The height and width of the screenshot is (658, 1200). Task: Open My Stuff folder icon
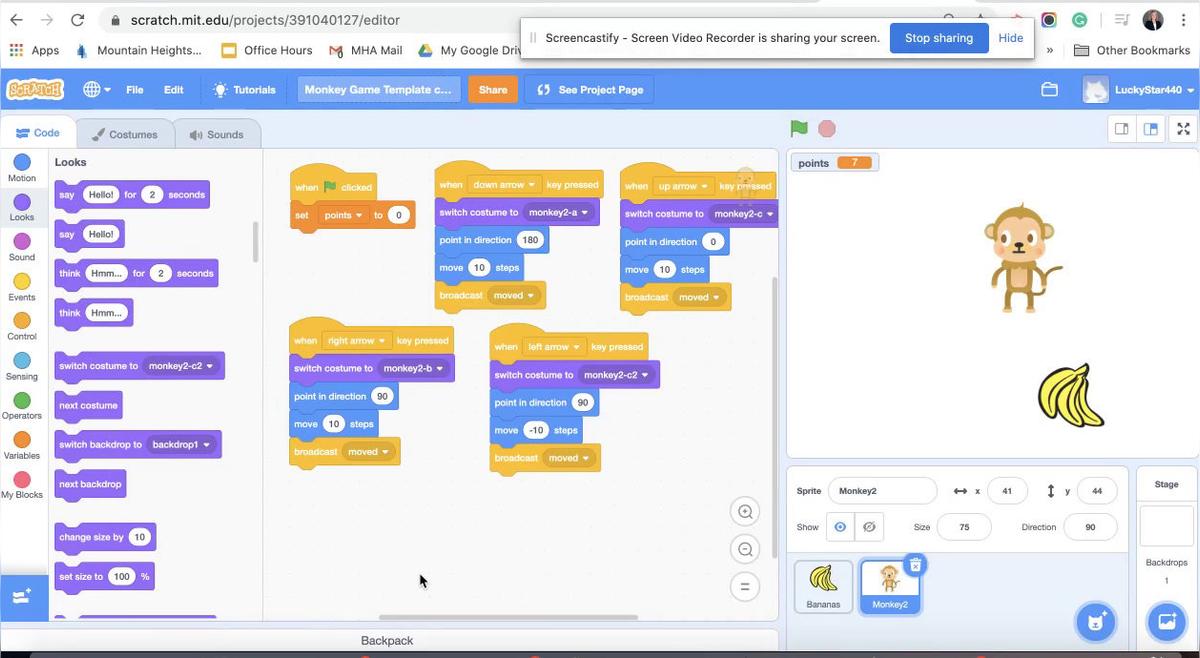click(1049, 89)
